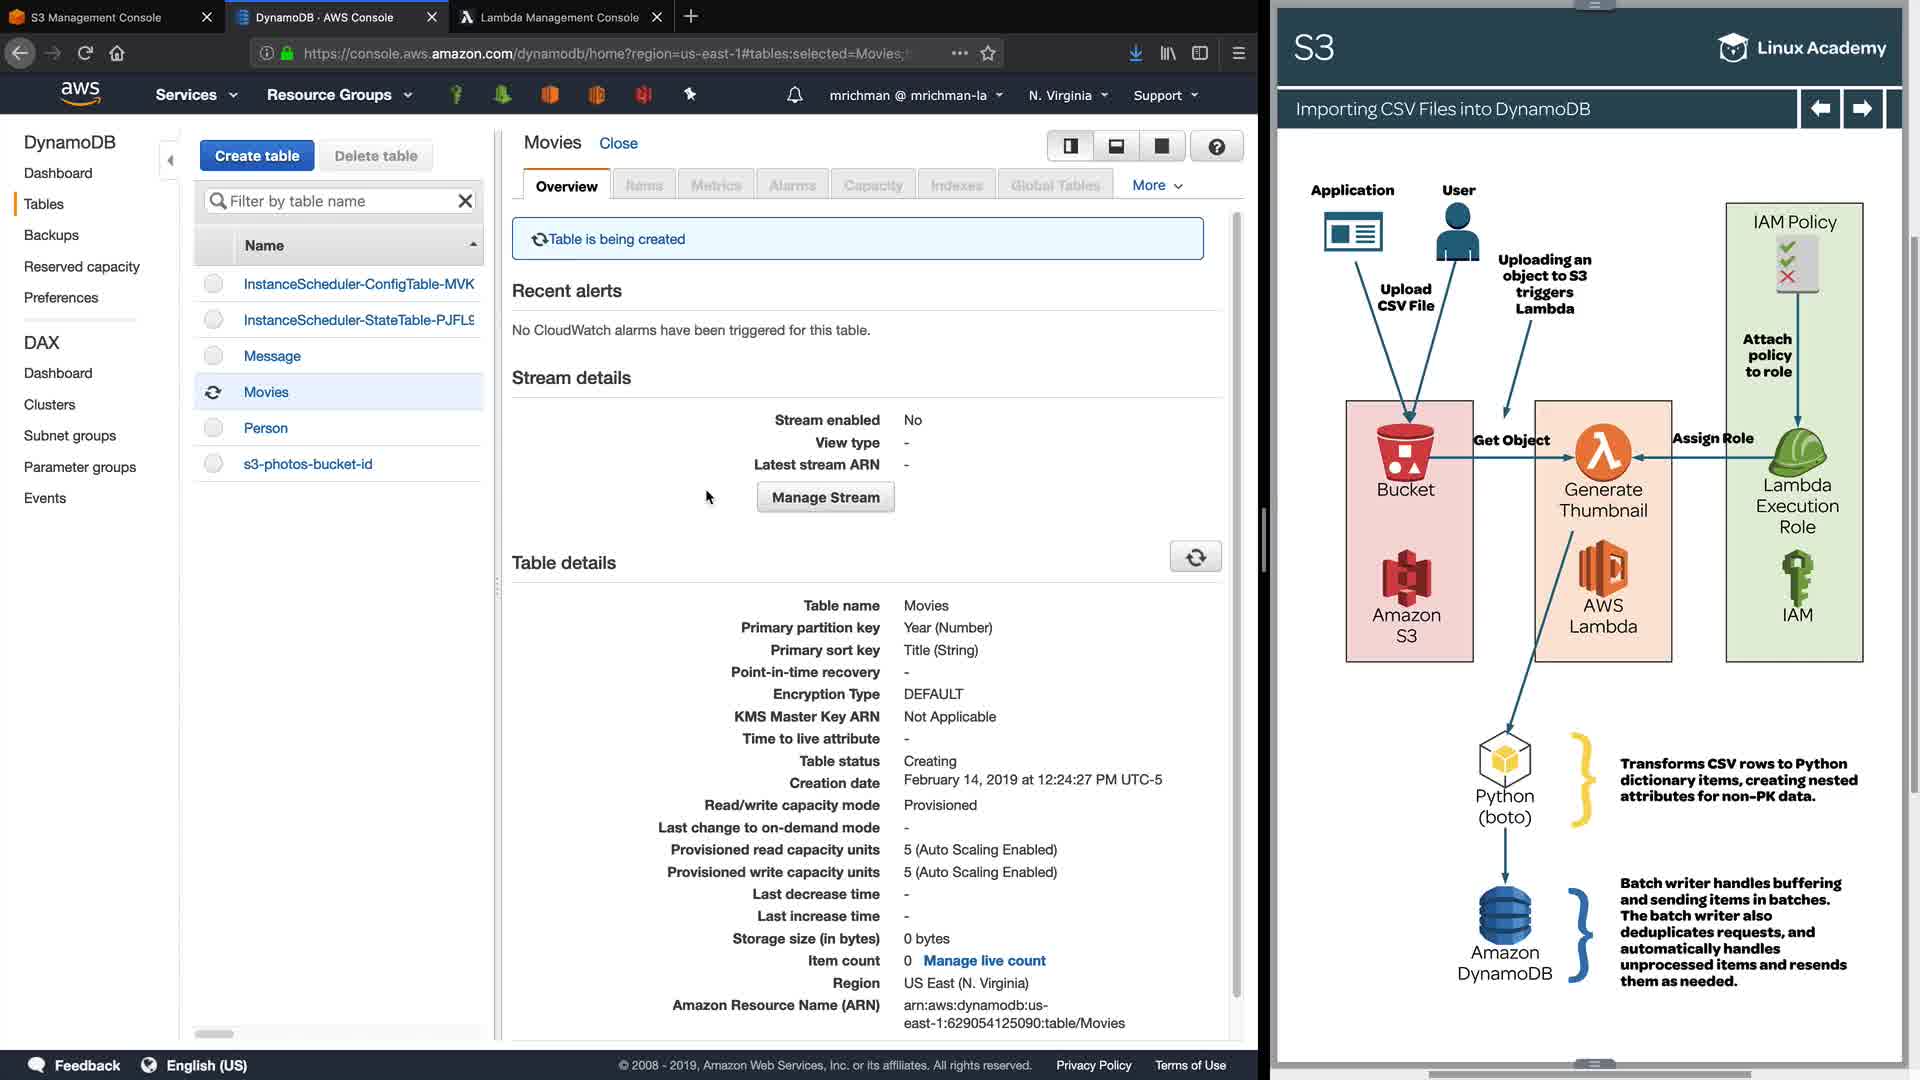Expand the More tabs dropdown
This screenshot has width=1920, height=1080.
(1157, 185)
